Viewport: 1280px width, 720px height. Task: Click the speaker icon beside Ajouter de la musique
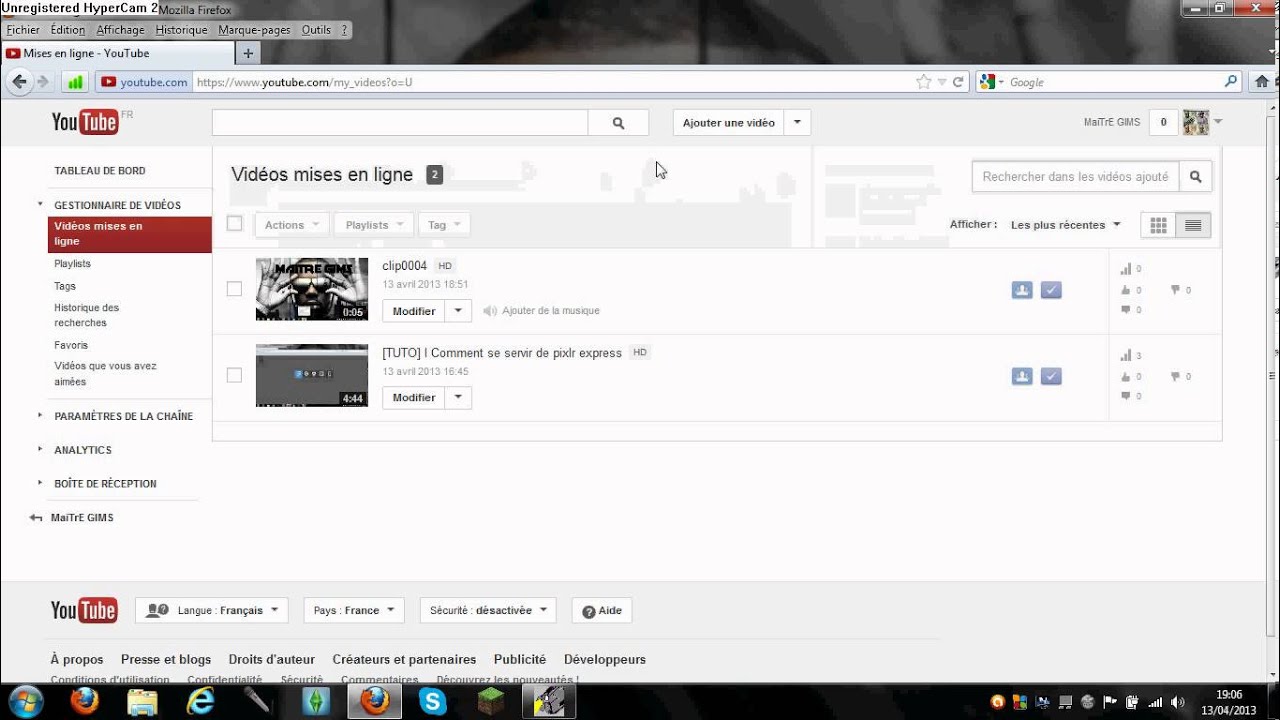tap(490, 311)
